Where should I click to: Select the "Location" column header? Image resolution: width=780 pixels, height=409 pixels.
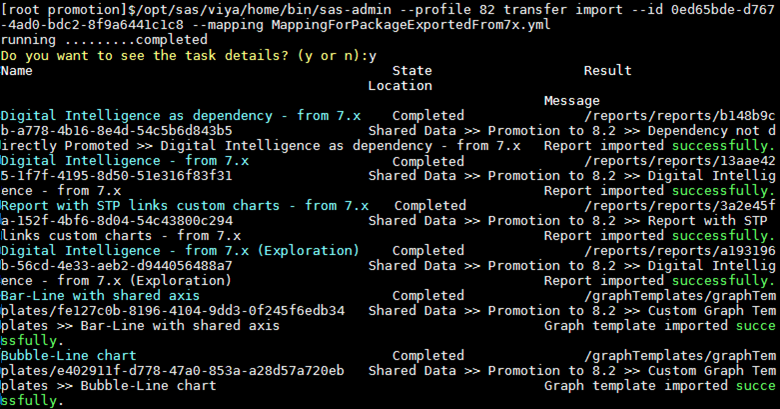pyautogui.click(x=400, y=86)
